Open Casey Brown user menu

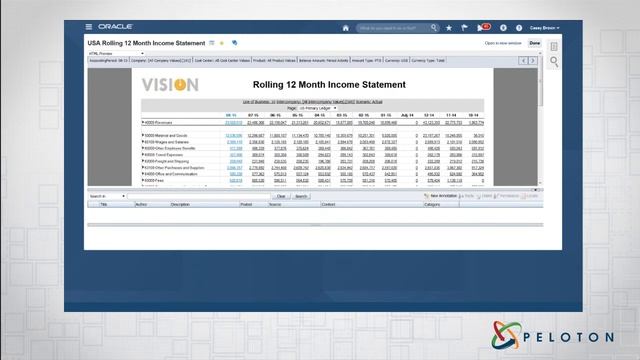(544, 28)
